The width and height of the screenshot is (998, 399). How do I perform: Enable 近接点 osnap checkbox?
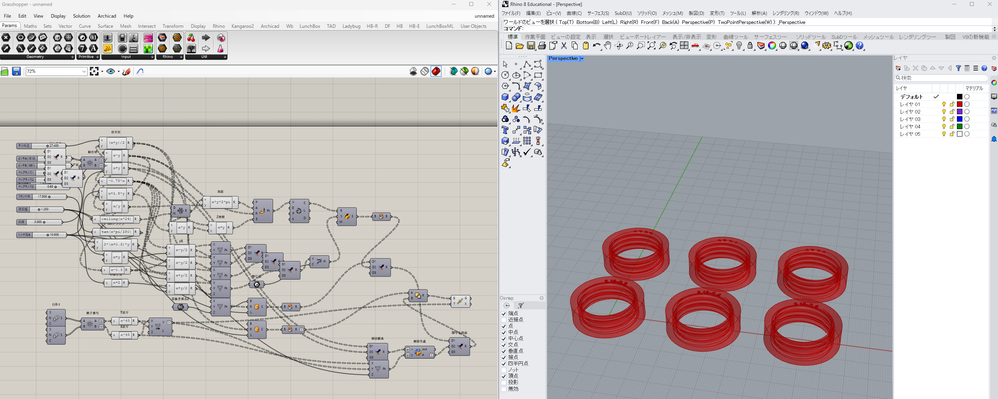(504, 319)
